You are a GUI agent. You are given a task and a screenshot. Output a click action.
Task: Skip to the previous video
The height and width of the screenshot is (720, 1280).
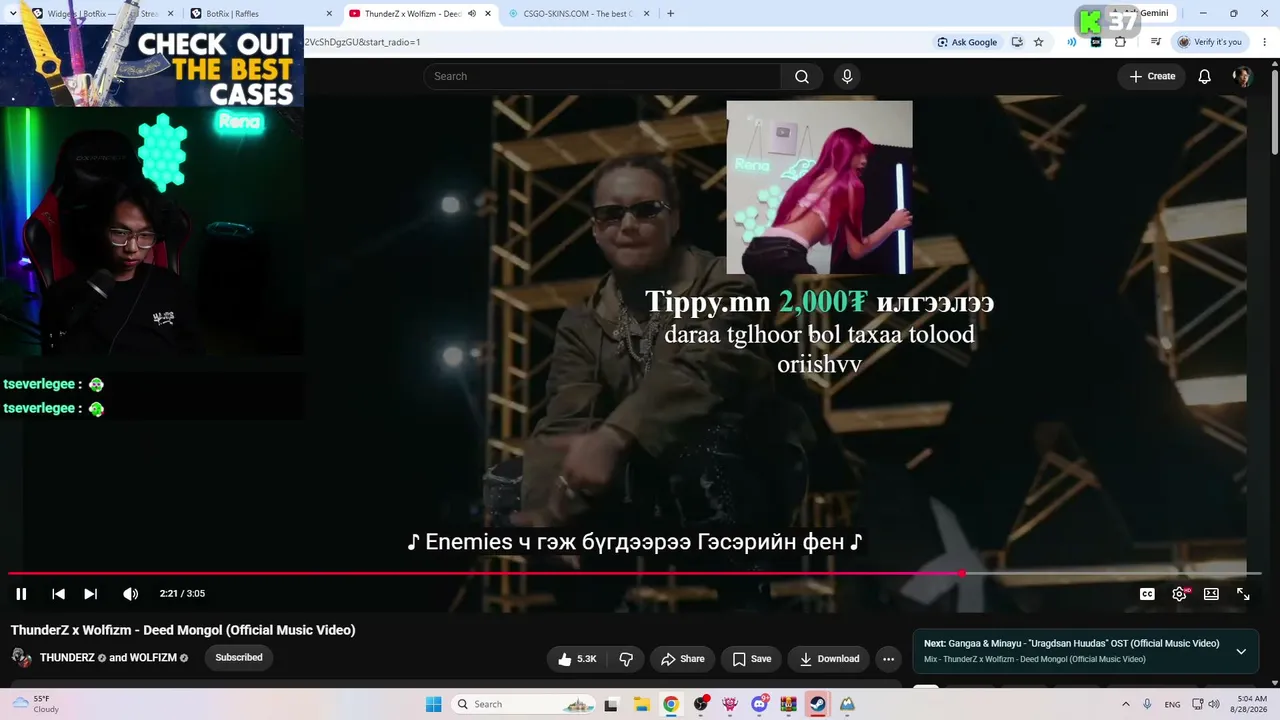click(x=58, y=594)
